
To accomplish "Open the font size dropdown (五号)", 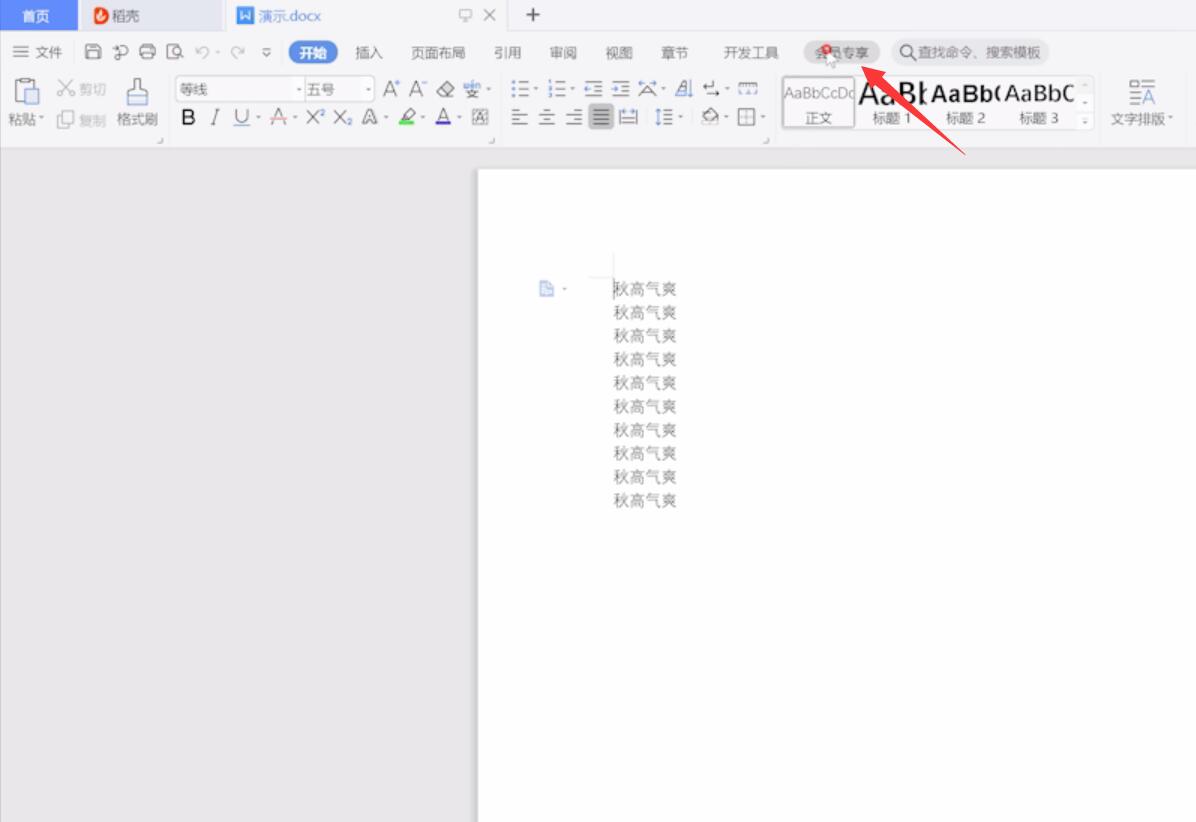I will click(x=368, y=89).
